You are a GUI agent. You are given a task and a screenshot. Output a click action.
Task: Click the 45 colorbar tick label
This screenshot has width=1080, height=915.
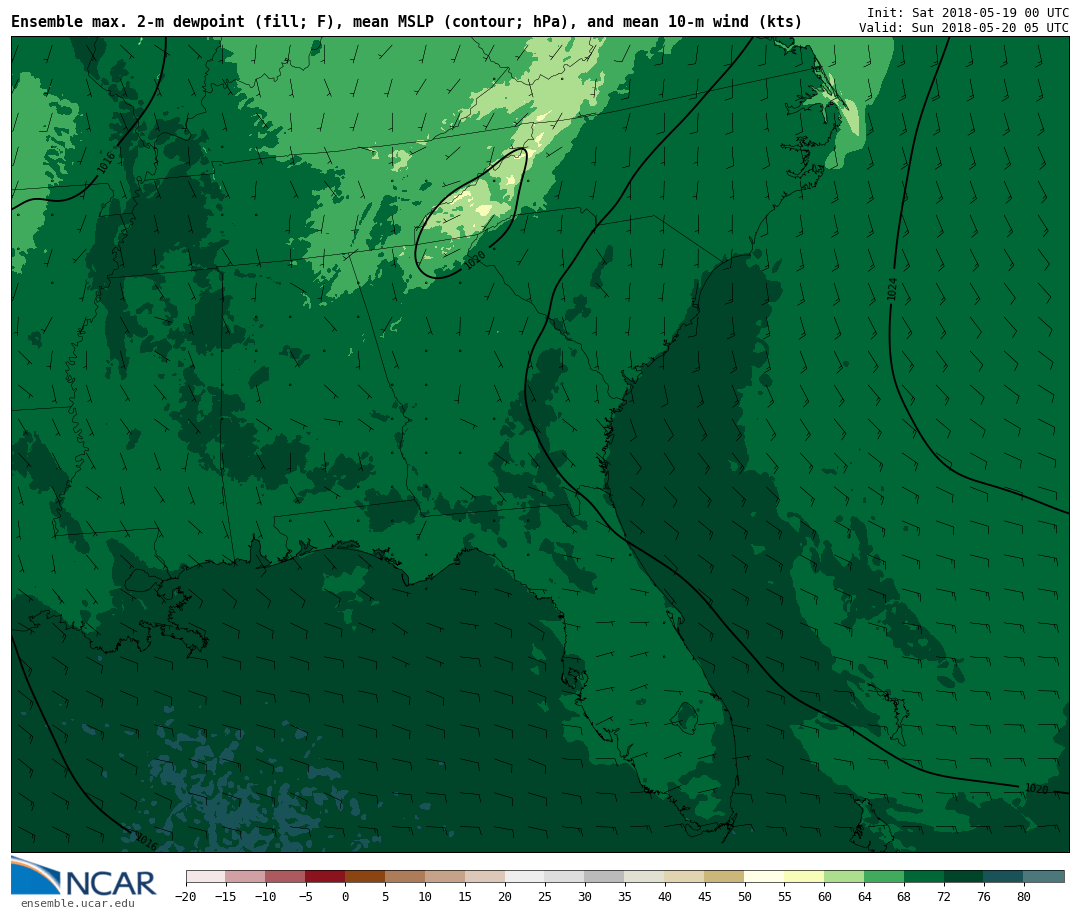[x=705, y=896]
